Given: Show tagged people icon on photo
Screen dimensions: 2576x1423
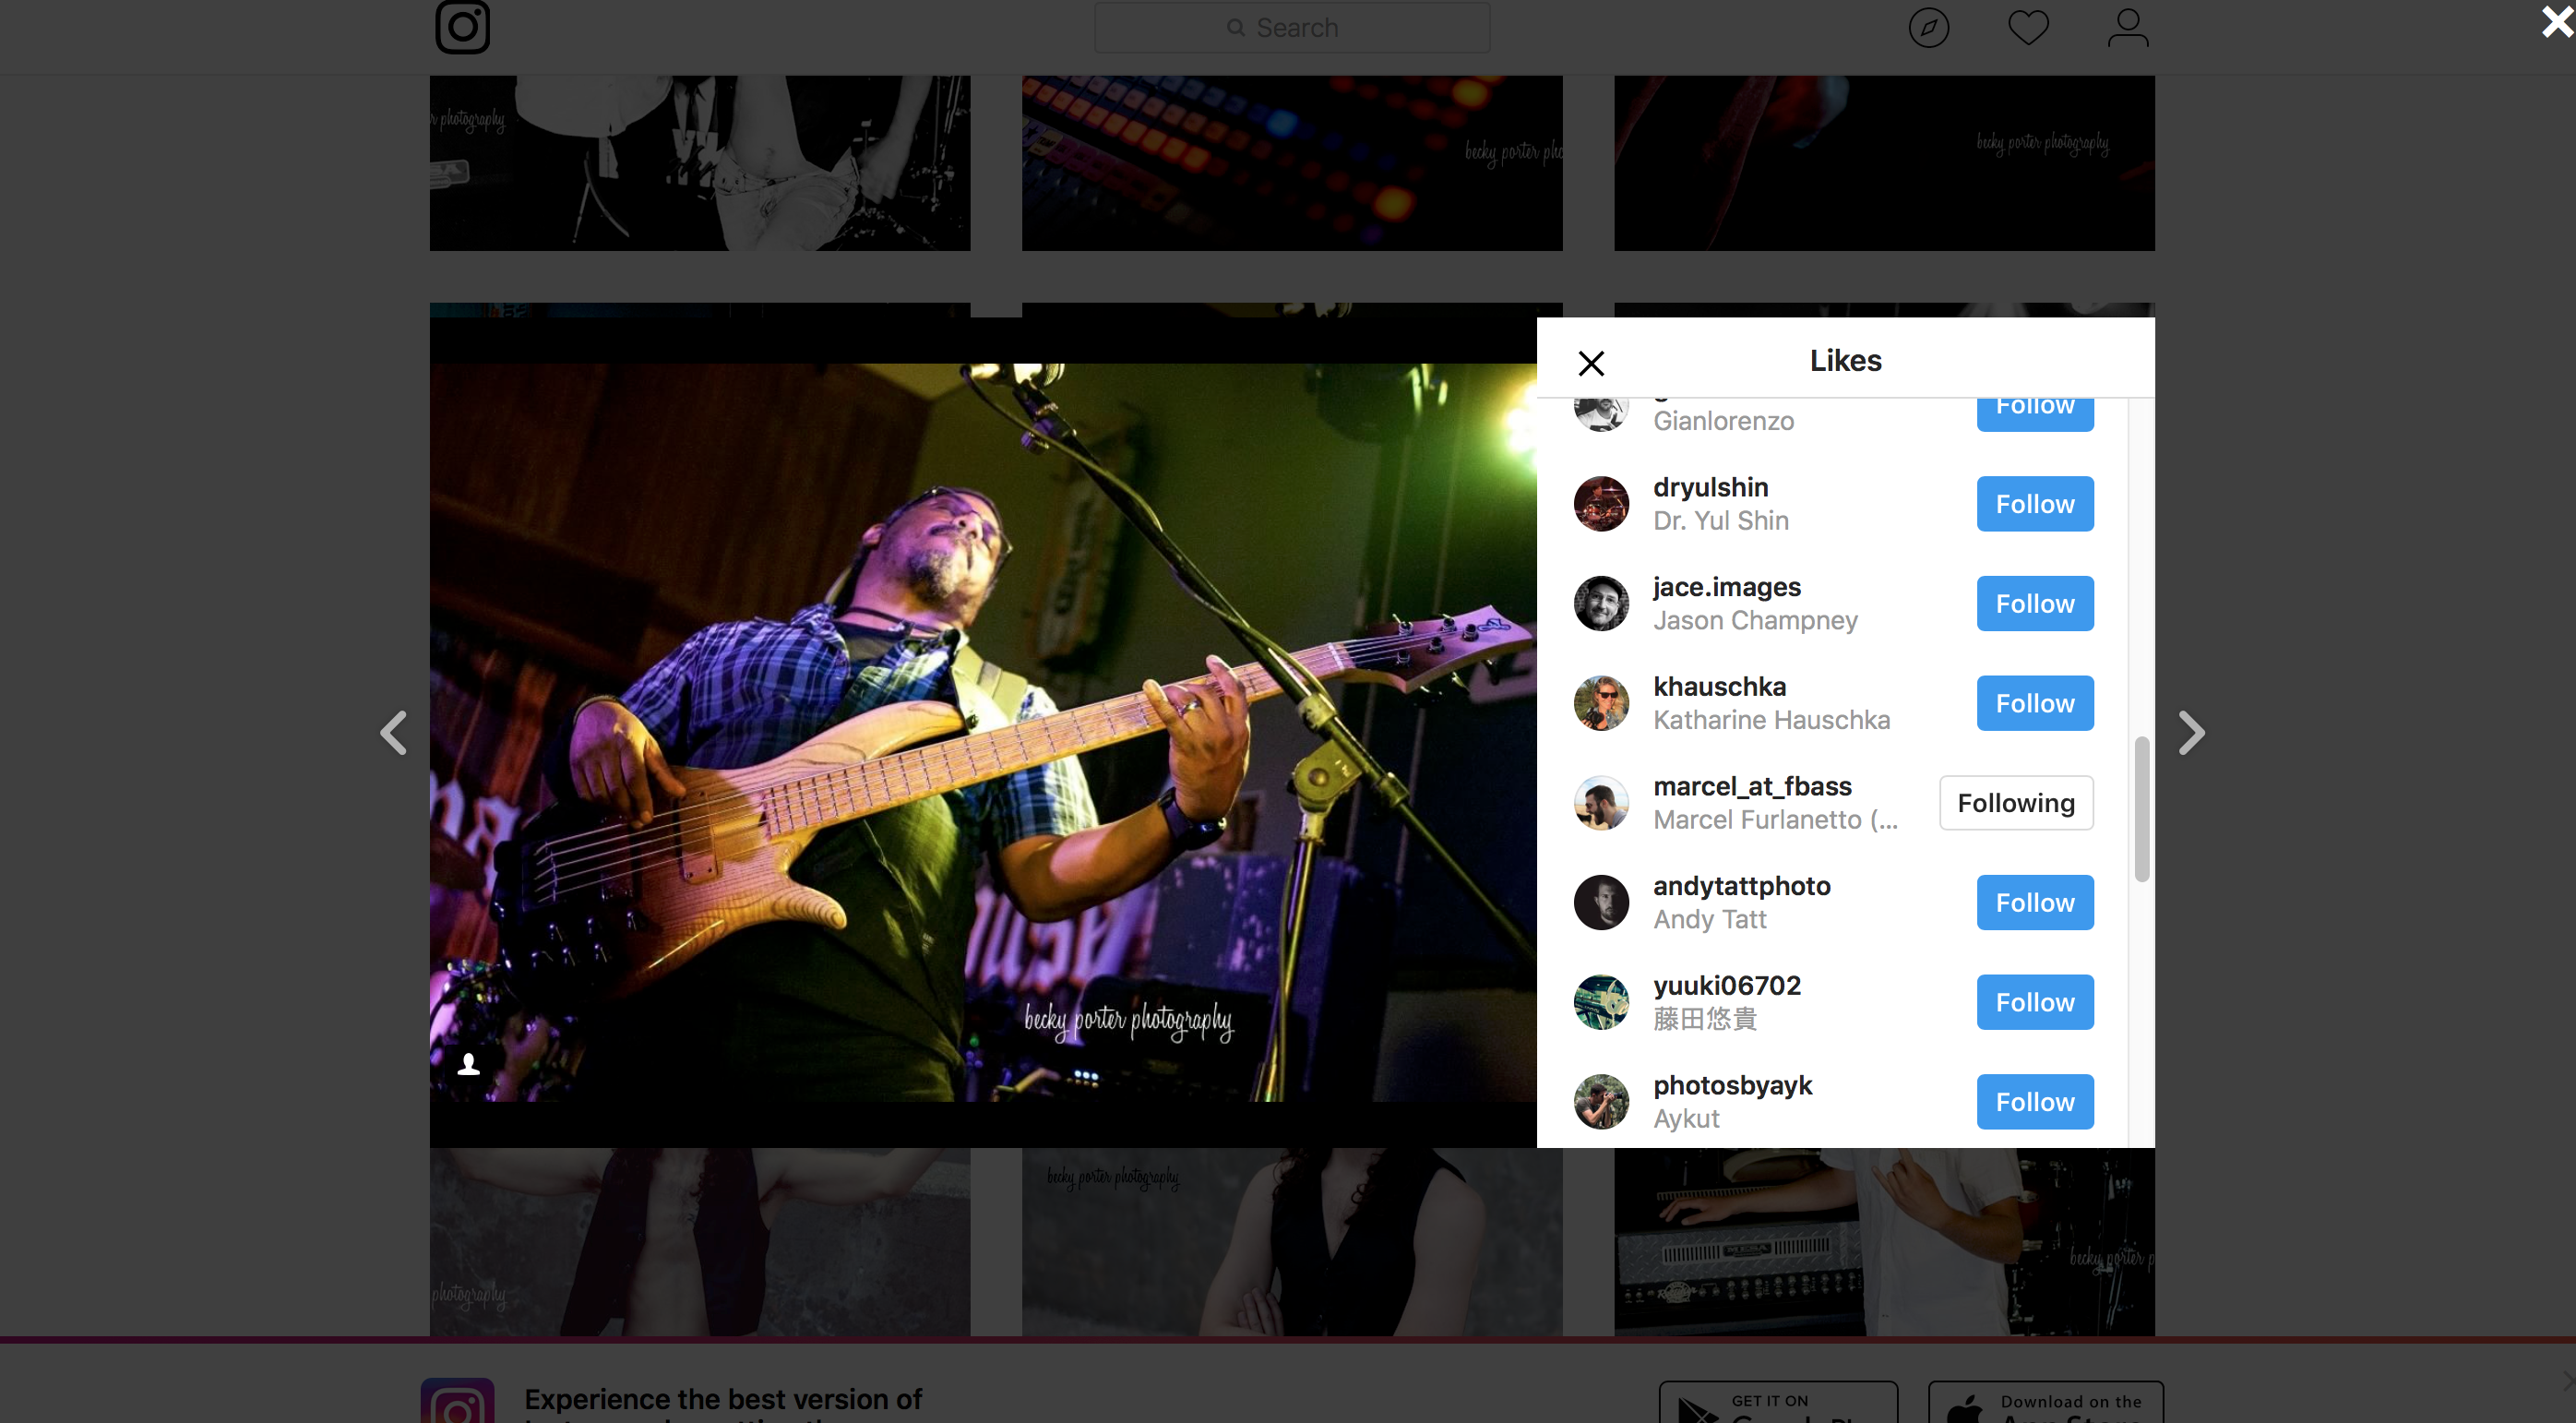Looking at the screenshot, I should 468,1064.
